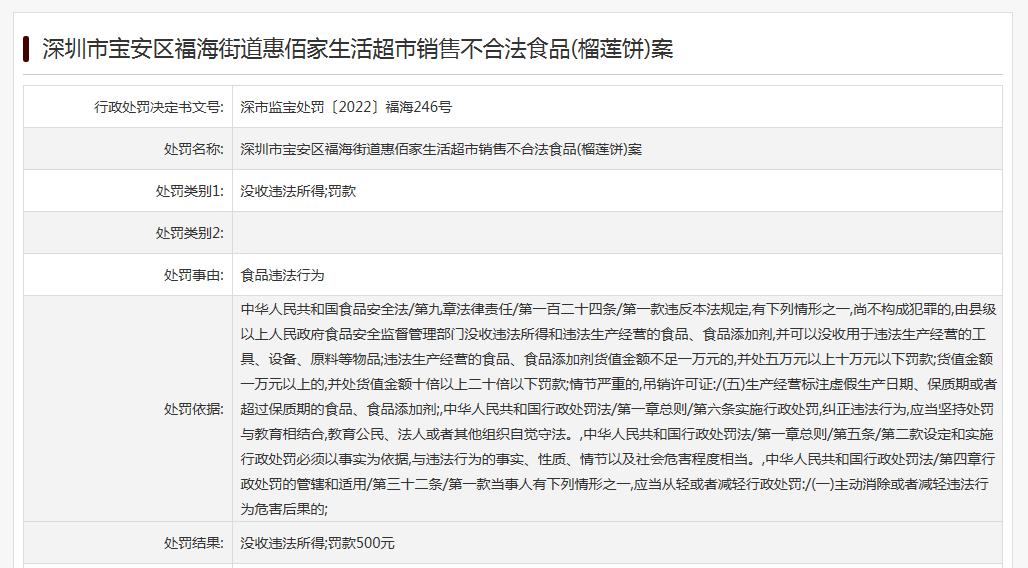
Task: Click the 处罚类别1 value 没收违法所得;罚款
Action: pyautogui.click(x=298, y=191)
